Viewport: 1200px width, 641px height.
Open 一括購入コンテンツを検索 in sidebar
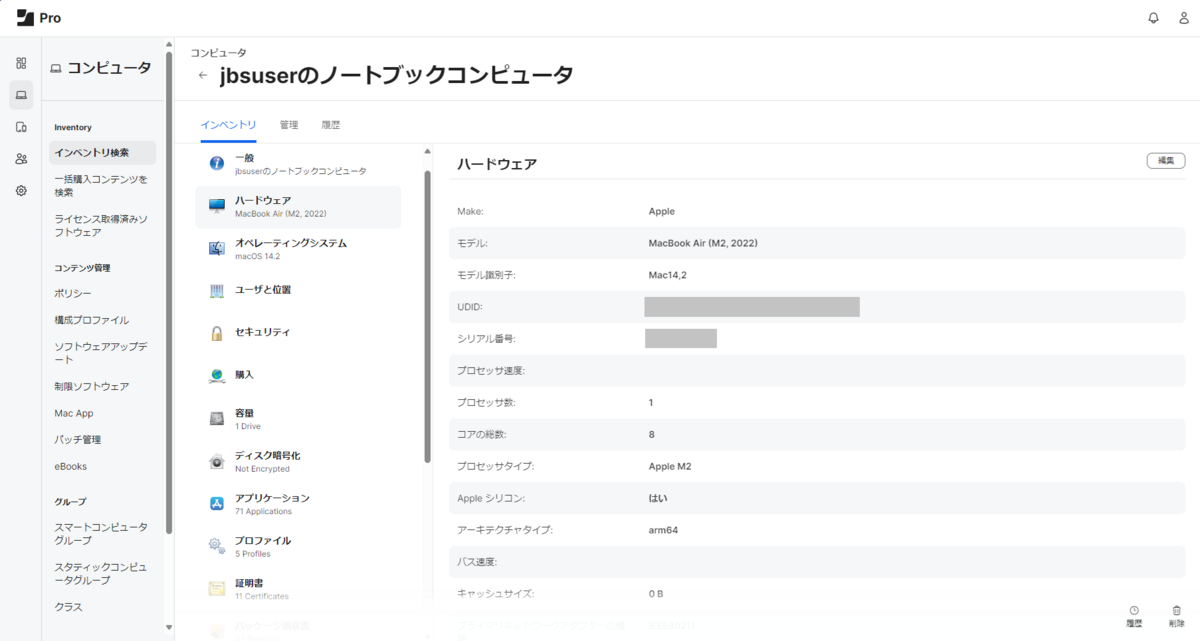tap(102, 185)
